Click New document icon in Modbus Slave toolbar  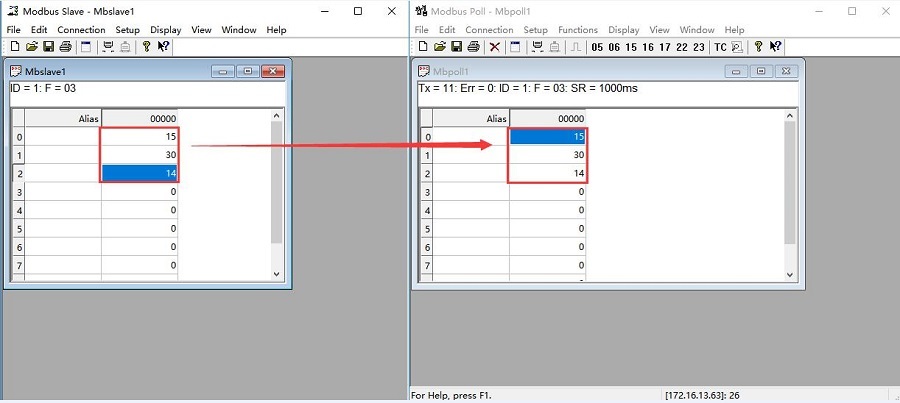pos(15,46)
